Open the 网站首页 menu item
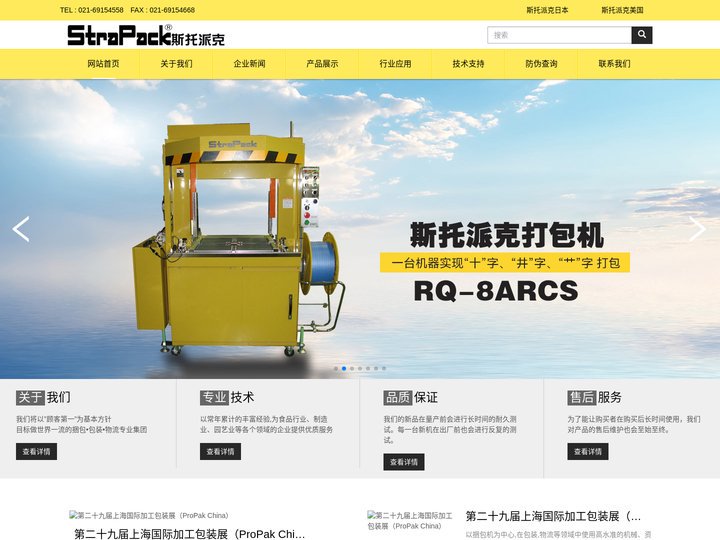This screenshot has height=540, width=720. [x=103, y=64]
